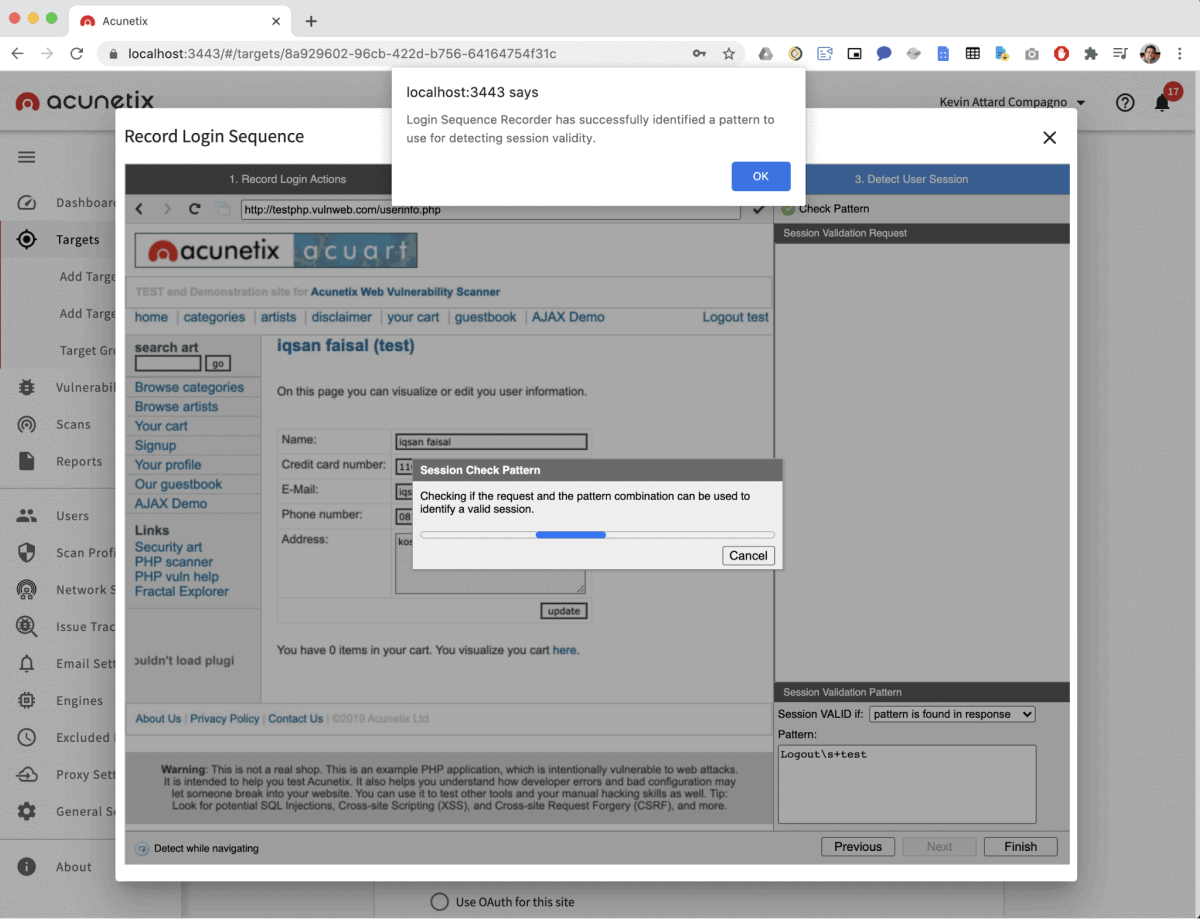This screenshot has width=1200, height=919.
Task: Click the checkmark icon beside recorder URL
Action: pos(758,209)
